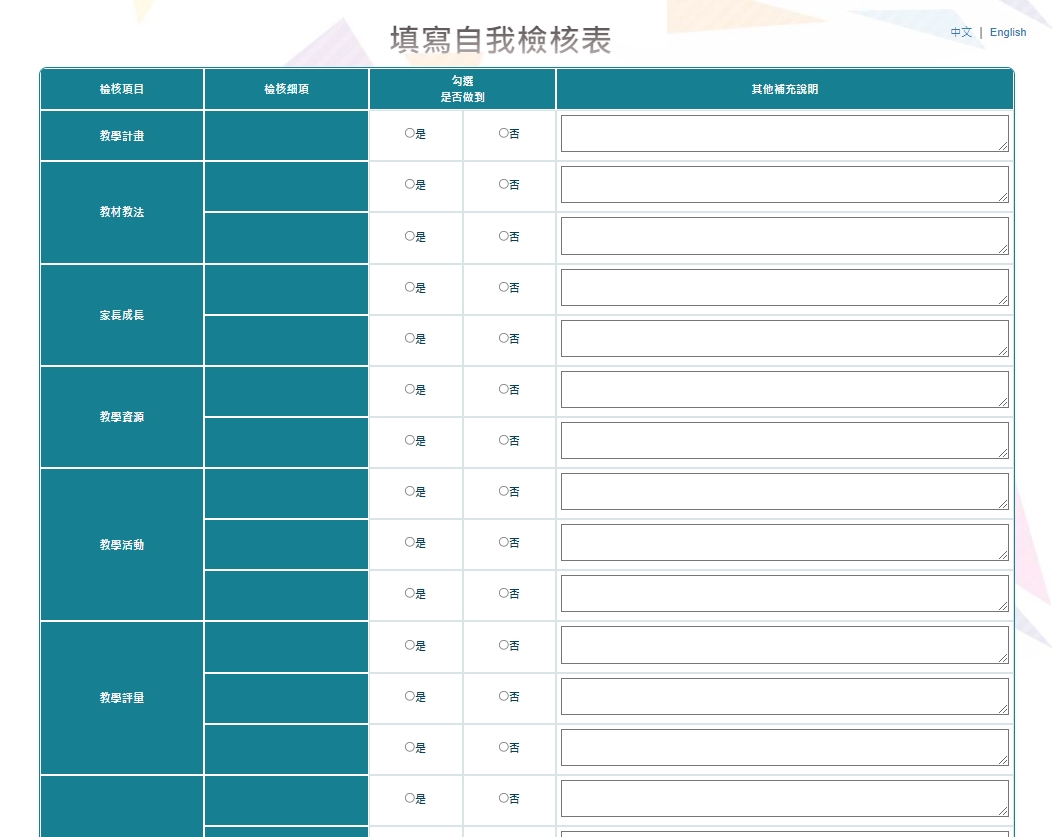Choose 否 for third 教學評量 row
The width and height of the screenshot is (1052, 837).
pos(503,747)
